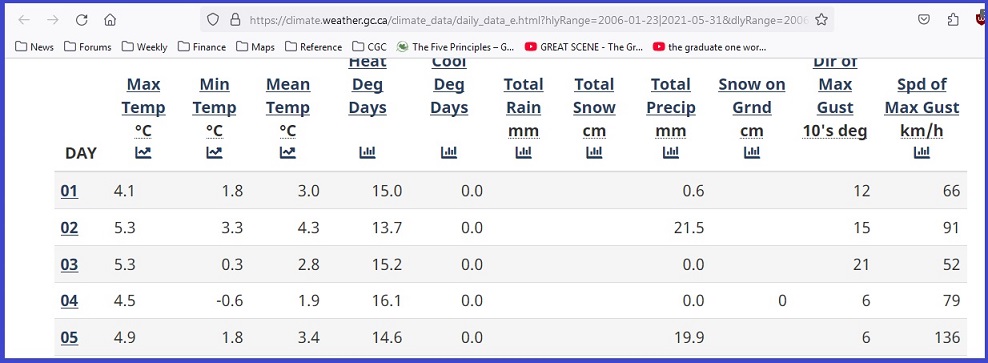The image size is (988, 363).
Task: Go to the browser Home page icon
Action: click(110, 20)
